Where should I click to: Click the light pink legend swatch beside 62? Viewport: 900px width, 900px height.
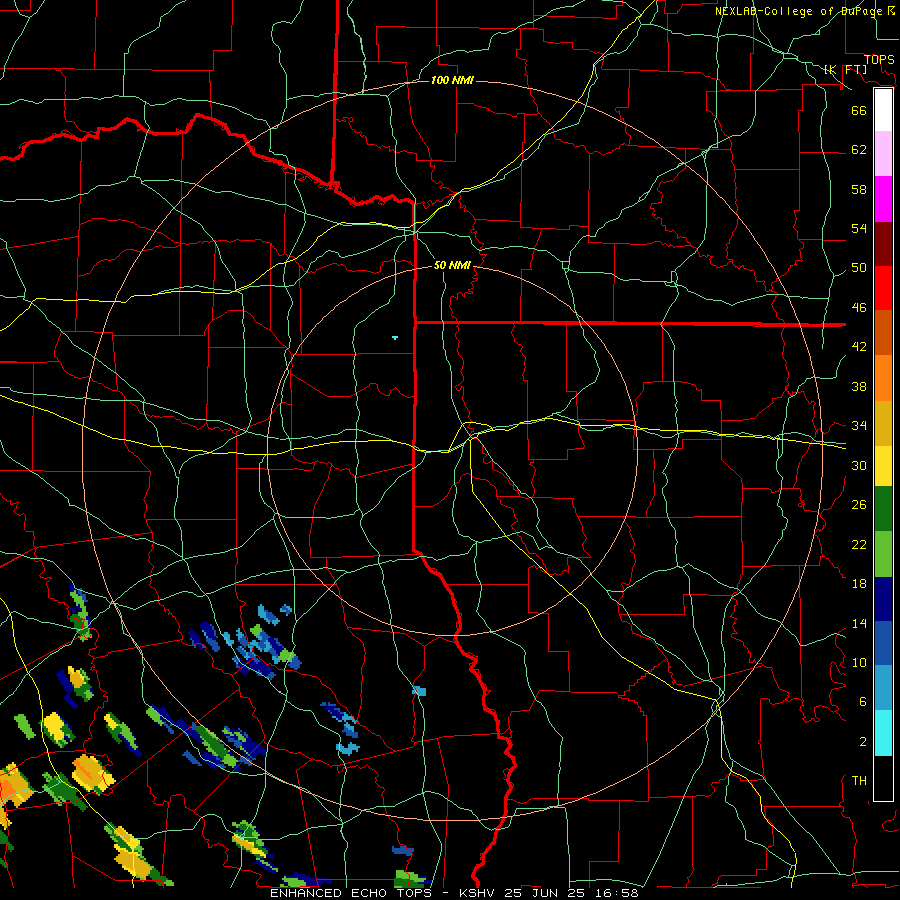click(x=883, y=154)
